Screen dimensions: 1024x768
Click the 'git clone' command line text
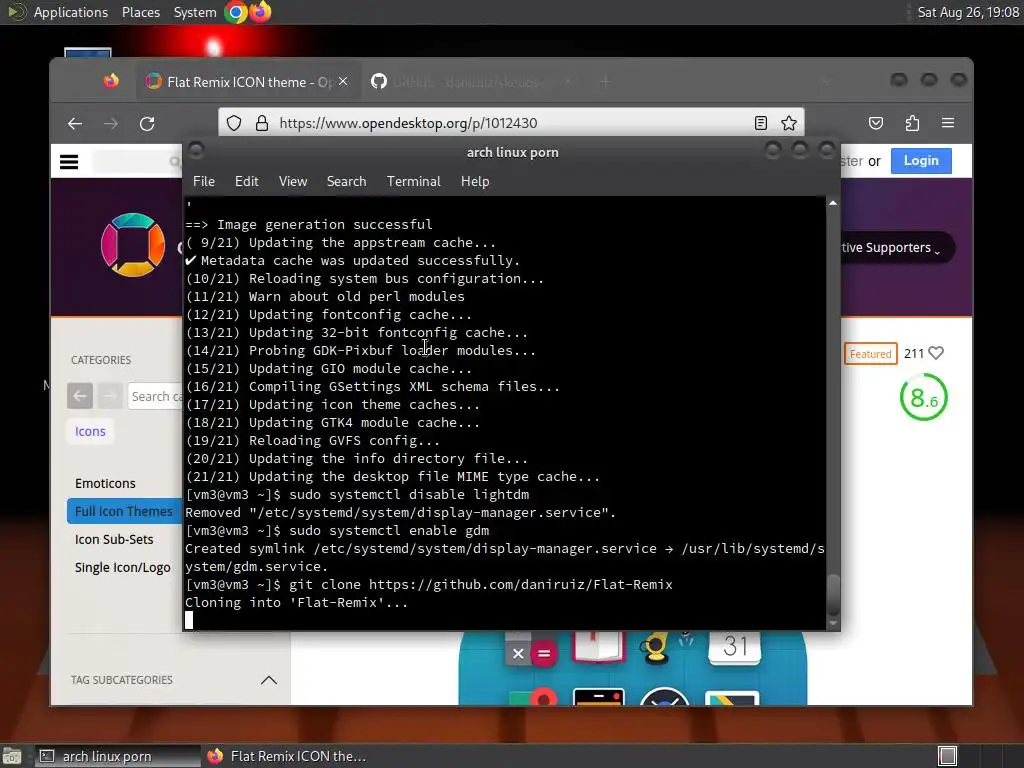(x=481, y=584)
